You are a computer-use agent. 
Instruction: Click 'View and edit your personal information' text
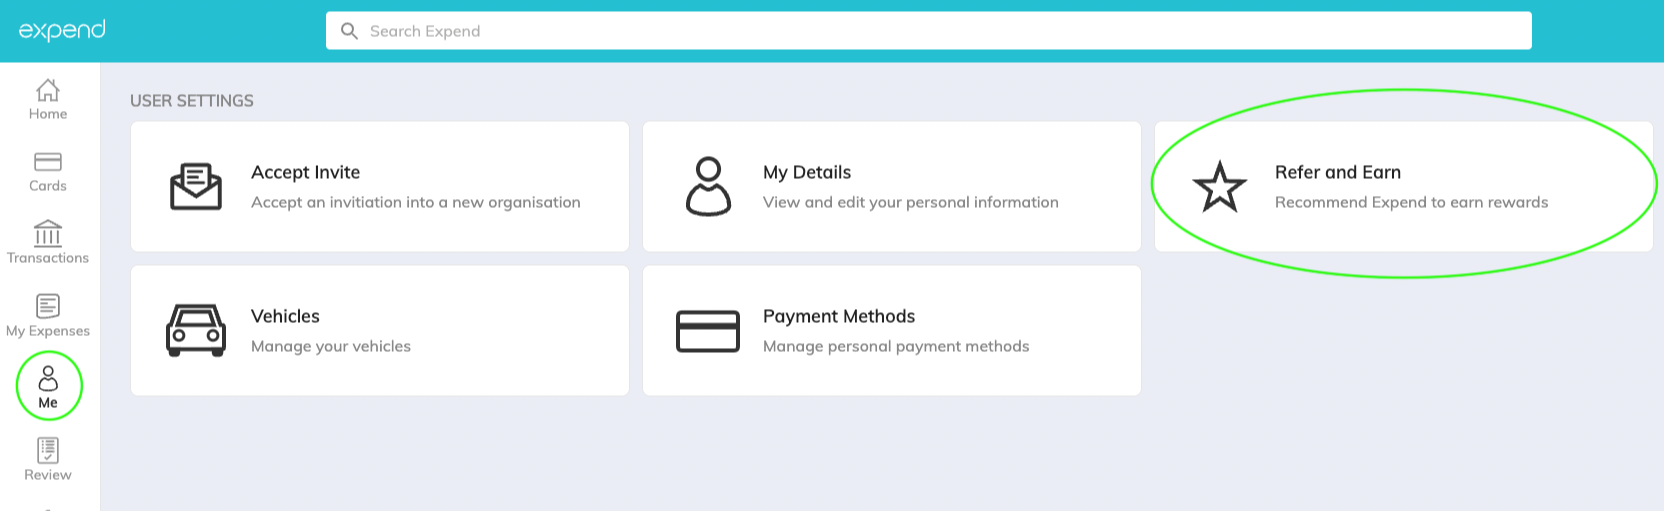coord(911,202)
